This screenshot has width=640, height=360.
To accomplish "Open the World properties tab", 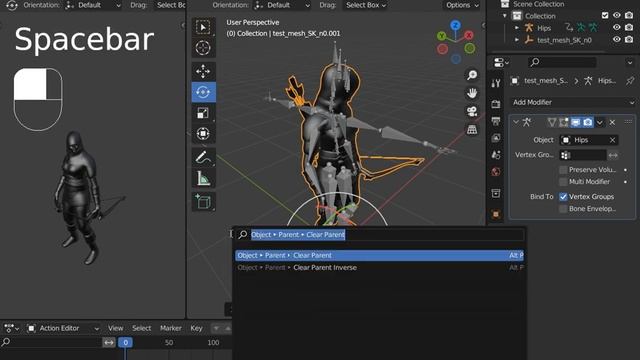I will pos(496,171).
